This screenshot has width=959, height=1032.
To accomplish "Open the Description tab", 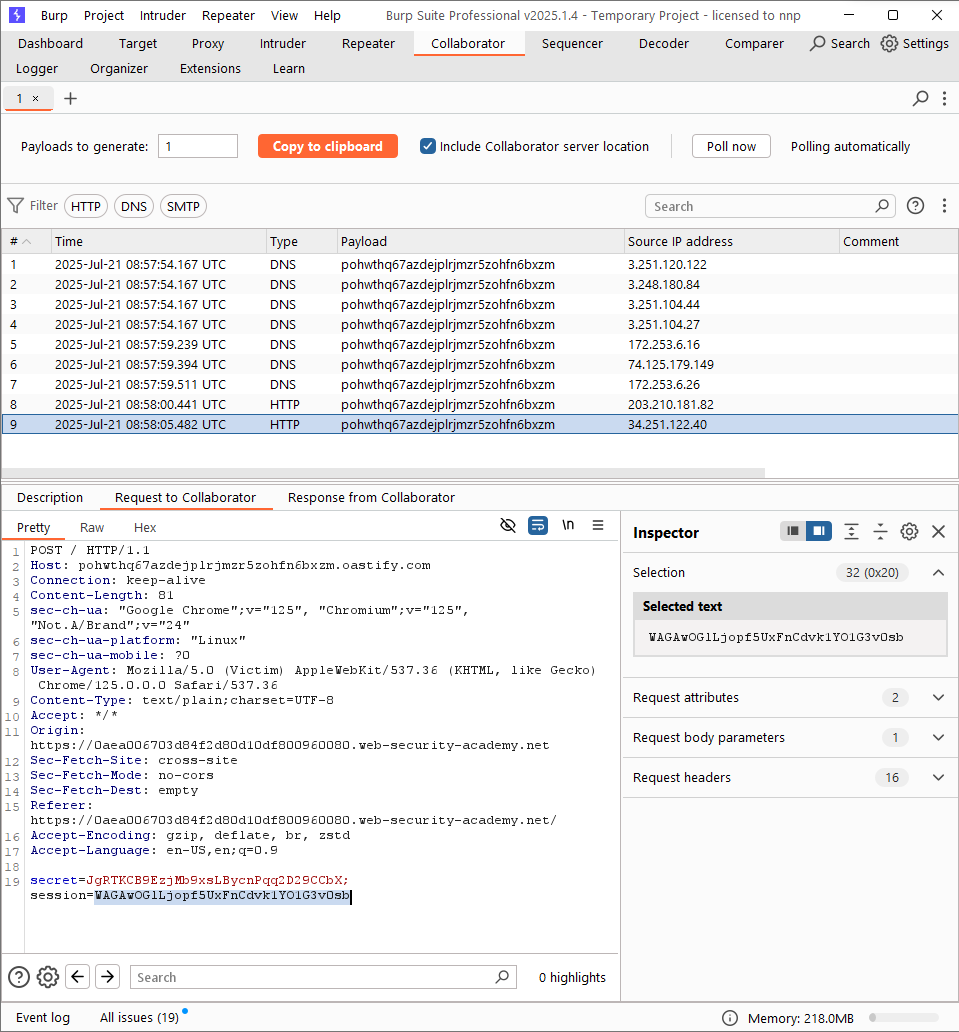I will tap(50, 498).
